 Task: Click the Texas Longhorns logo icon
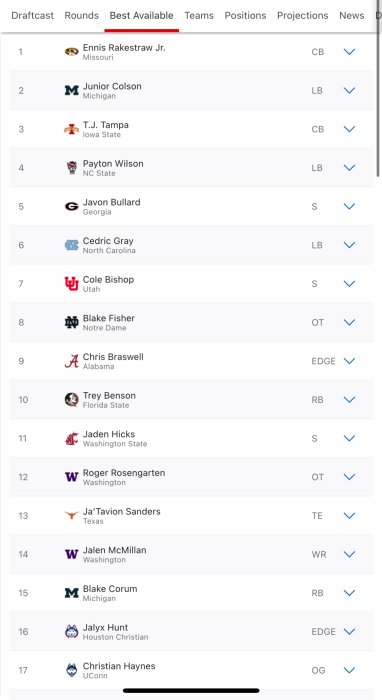71,515
